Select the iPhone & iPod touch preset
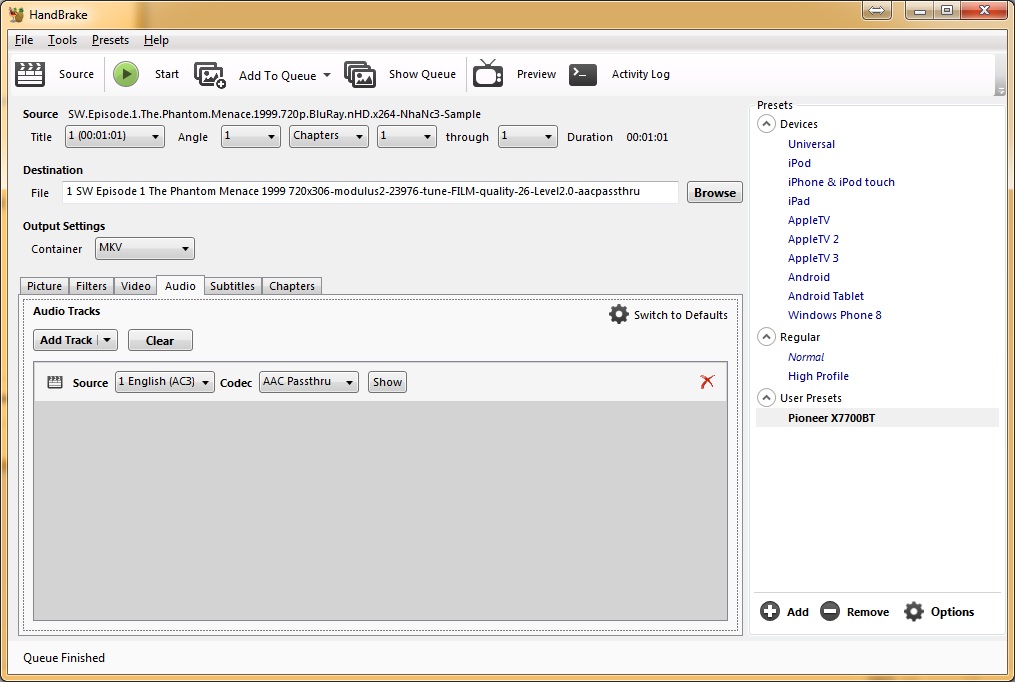The height and width of the screenshot is (682, 1015). (x=841, y=182)
